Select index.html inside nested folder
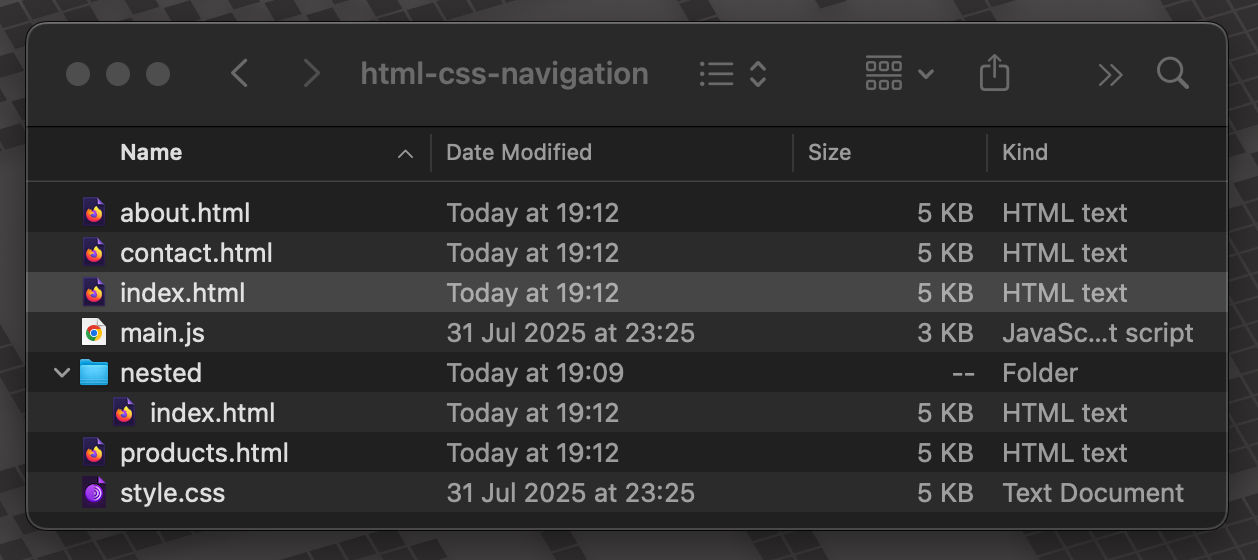 point(212,413)
